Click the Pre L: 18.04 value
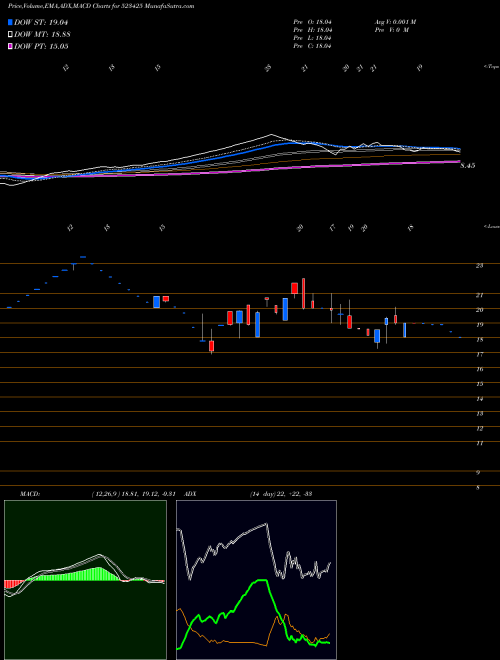Image resolution: width=500 pixels, height=660 pixels. coord(313,38)
